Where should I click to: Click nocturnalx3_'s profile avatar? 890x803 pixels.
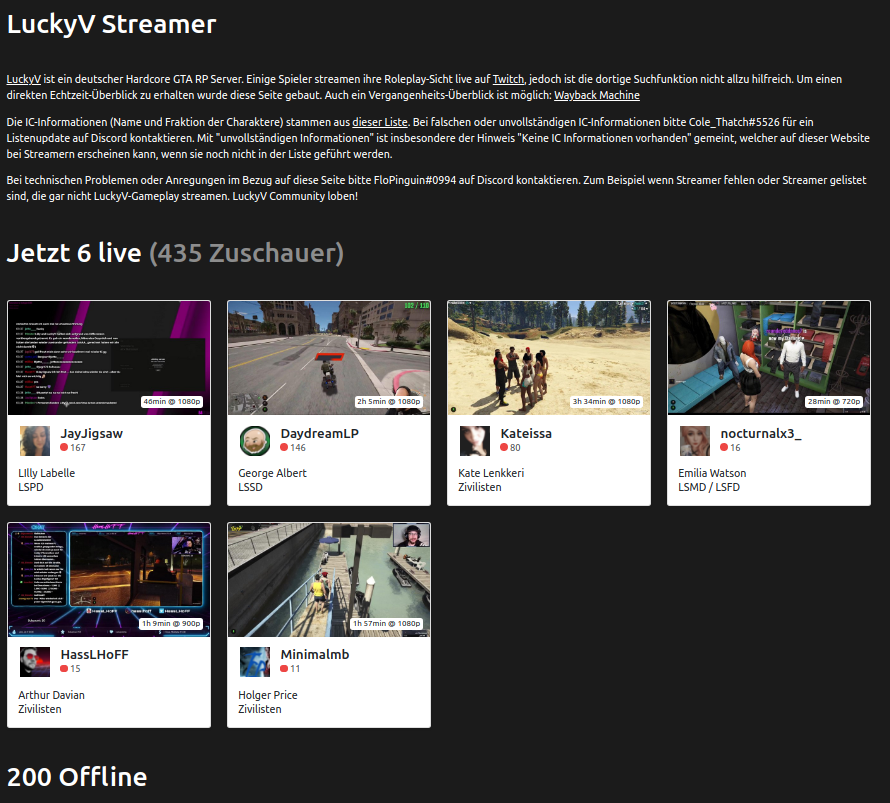tap(694, 440)
